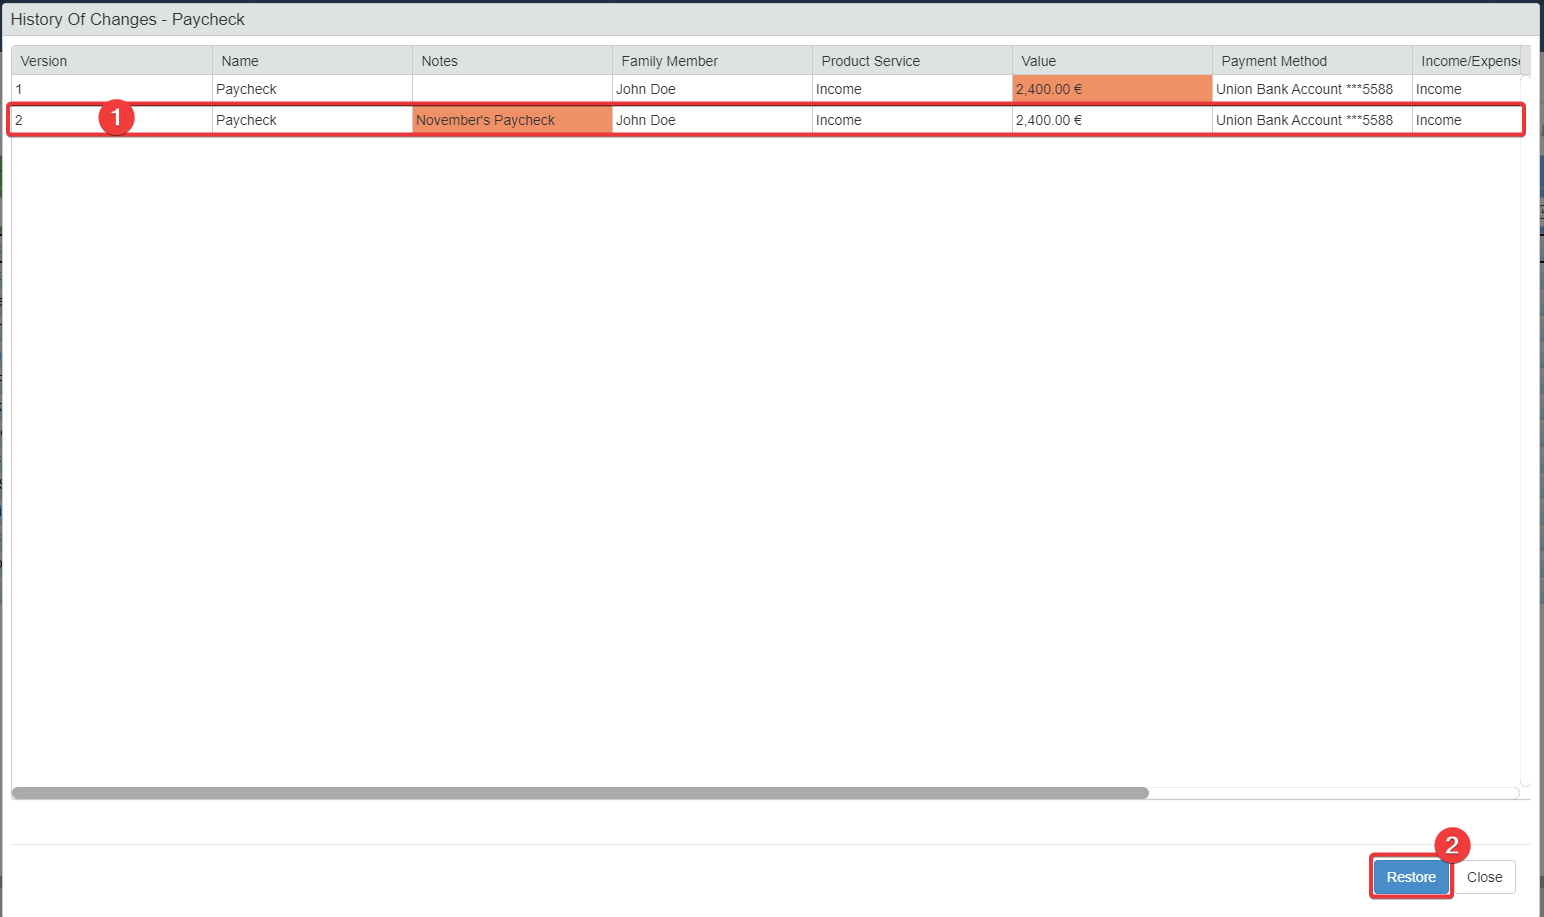
Task: Click the empty Notes cell in version 1
Action: click(x=511, y=89)
